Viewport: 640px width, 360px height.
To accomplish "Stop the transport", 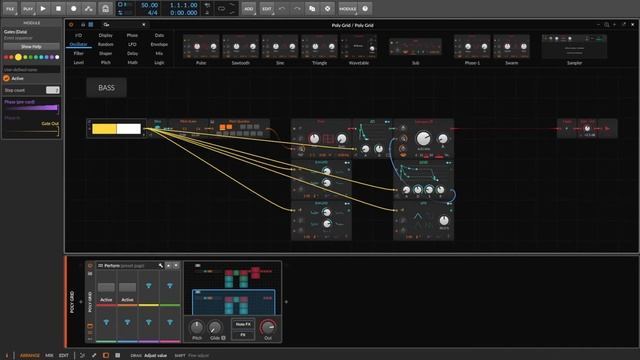I will tap(58, 9).
